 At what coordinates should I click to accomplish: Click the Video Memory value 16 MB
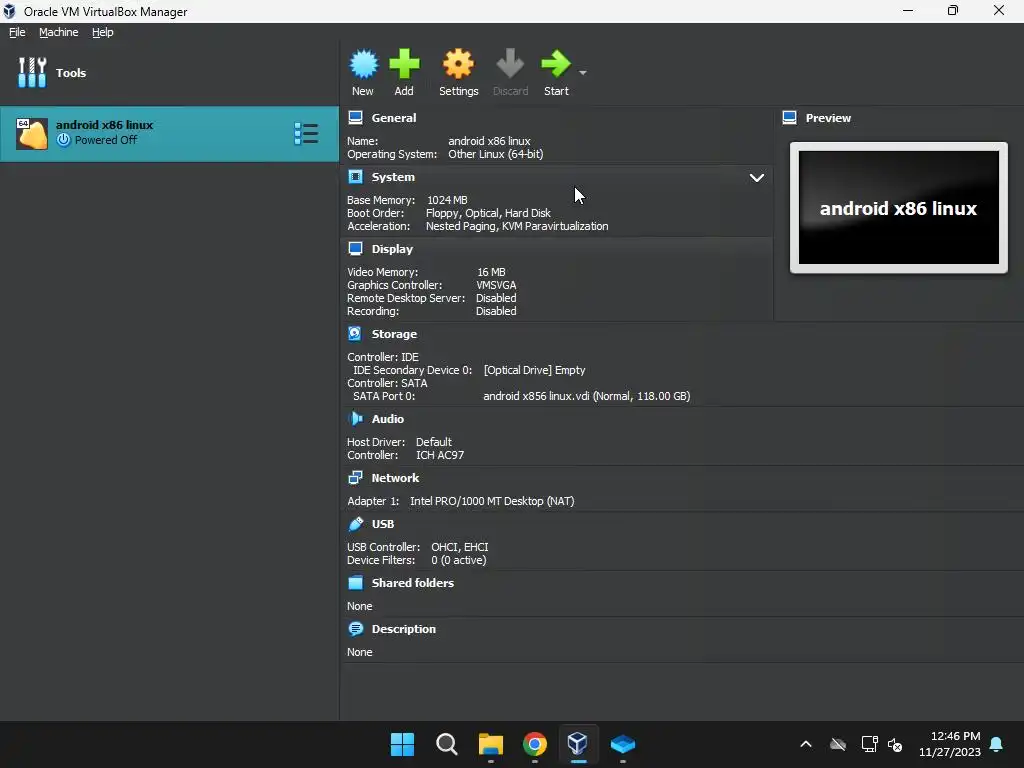coord(491,272)
